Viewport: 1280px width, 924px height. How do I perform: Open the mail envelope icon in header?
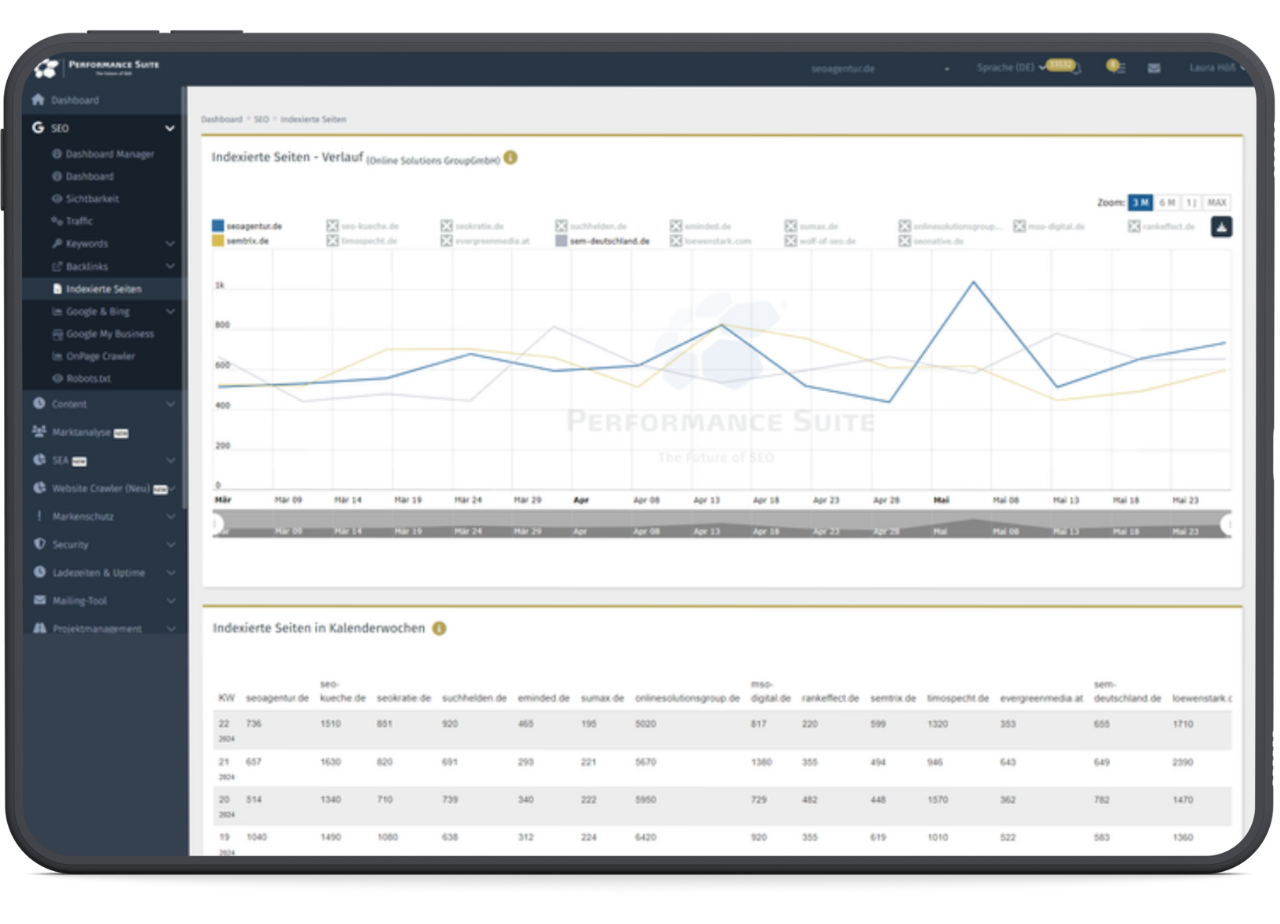[x=1154, y=68]
